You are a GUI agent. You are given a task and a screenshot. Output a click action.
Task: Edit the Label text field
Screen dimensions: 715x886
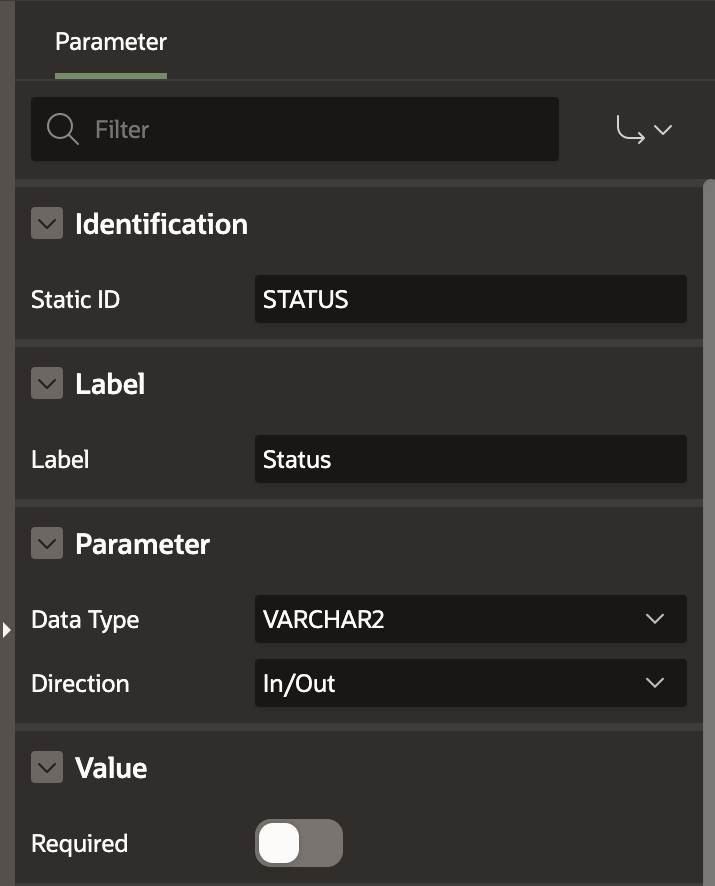tap(470, 459)
